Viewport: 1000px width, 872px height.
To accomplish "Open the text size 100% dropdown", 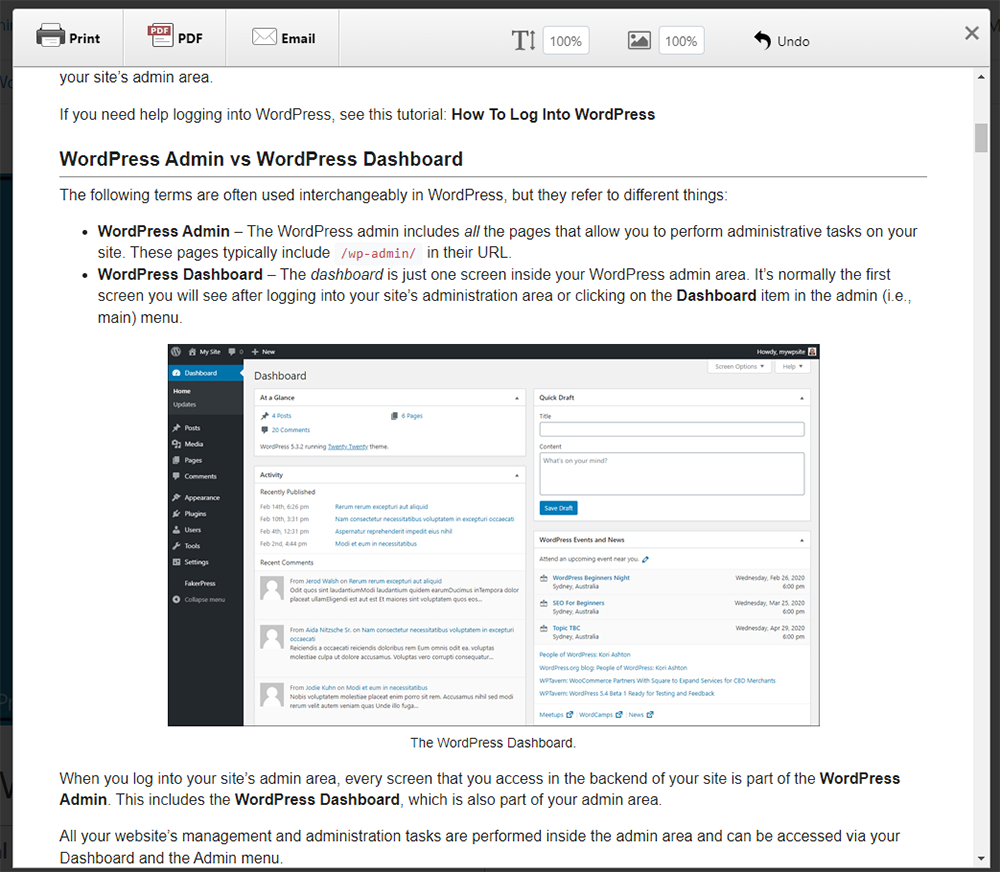I will [566, 41].
